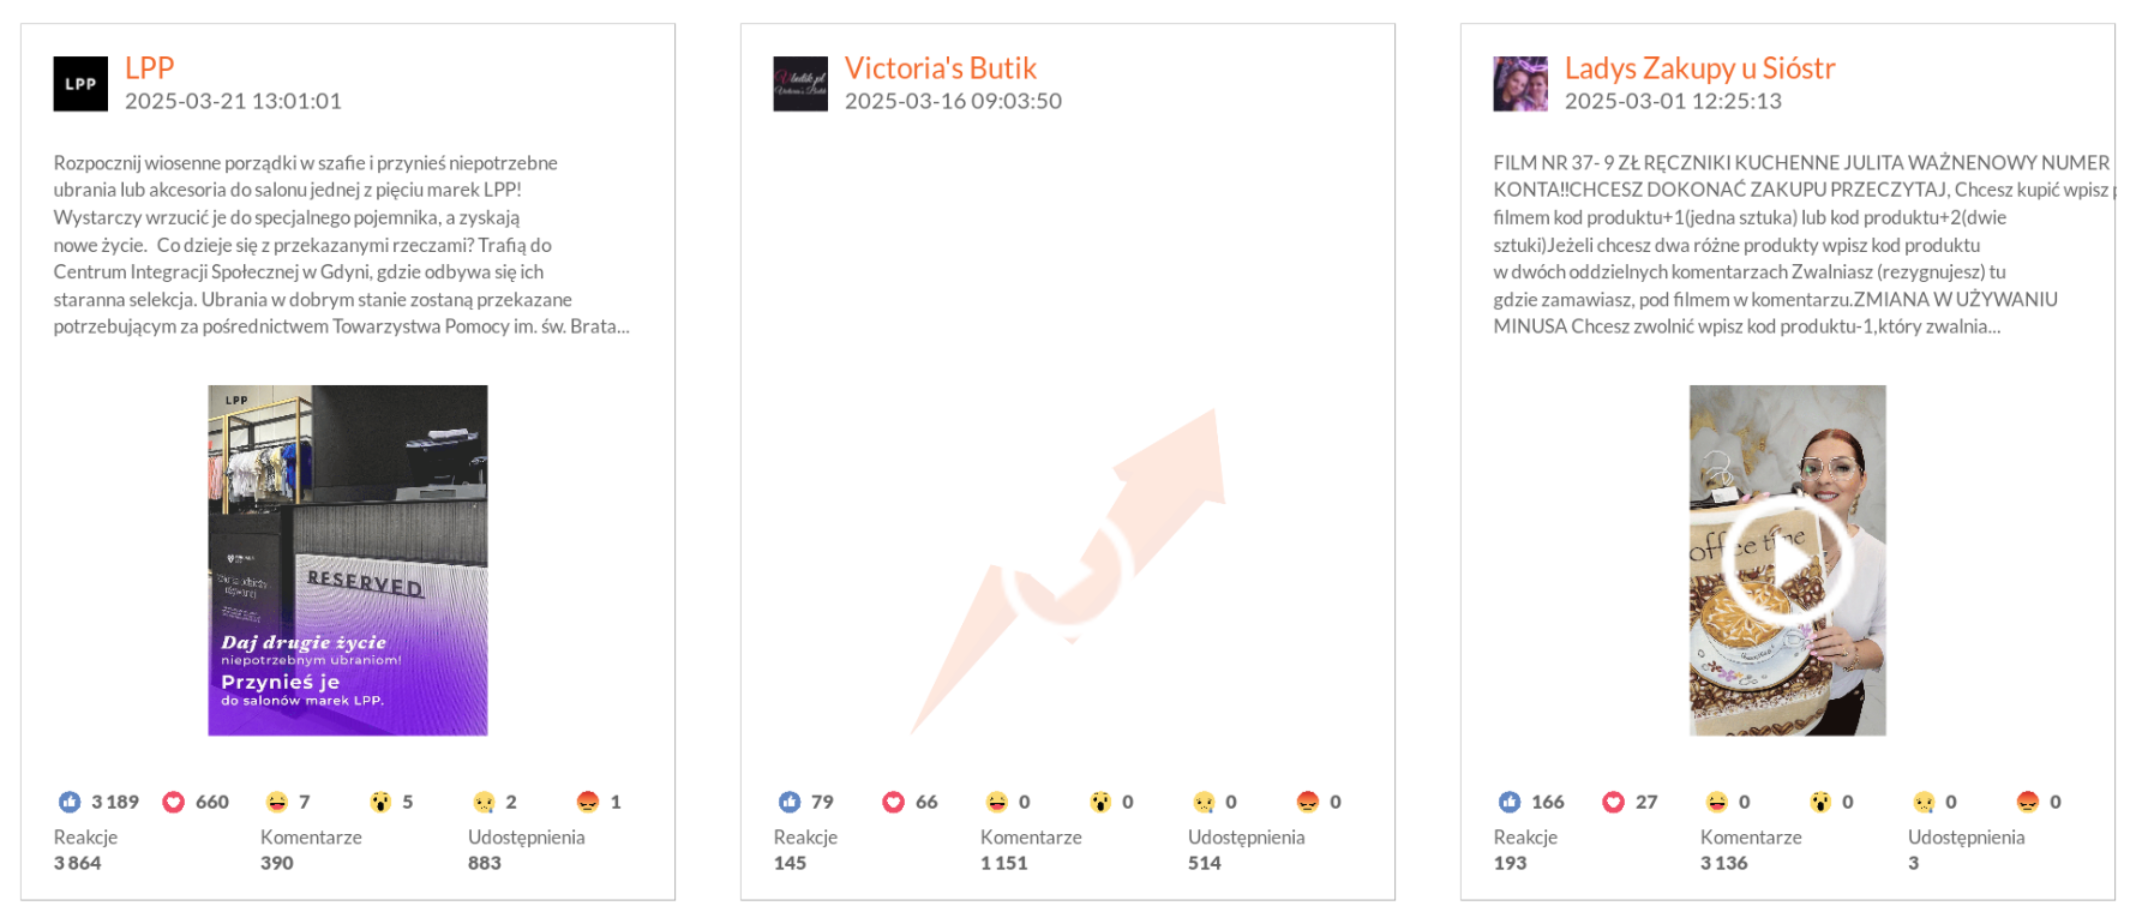Viewport: 2132px width, 924px height.
Task: Click the Udostępnienia count on LPP post
Action: pyautogui.click(x=485, y=863)
